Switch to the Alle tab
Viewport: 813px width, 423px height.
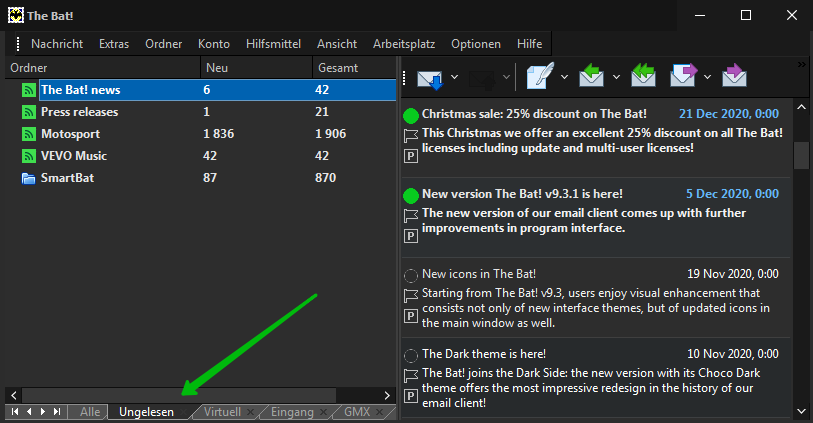pyautogui.click(x=90, y=412)
